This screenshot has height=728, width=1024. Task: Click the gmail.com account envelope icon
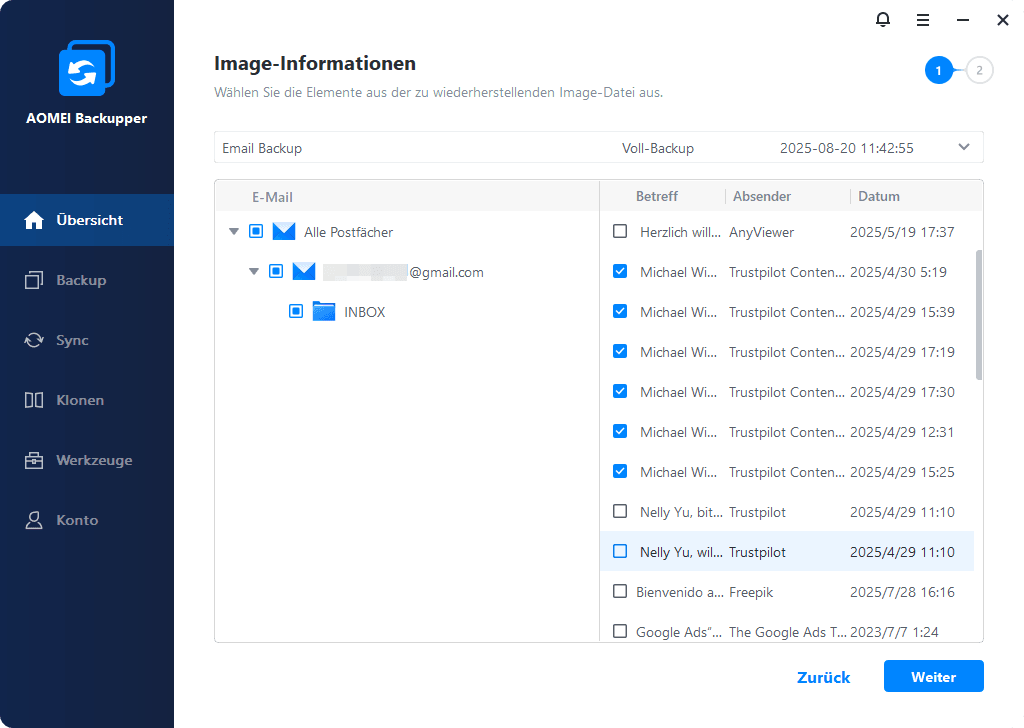click(304, 271)
